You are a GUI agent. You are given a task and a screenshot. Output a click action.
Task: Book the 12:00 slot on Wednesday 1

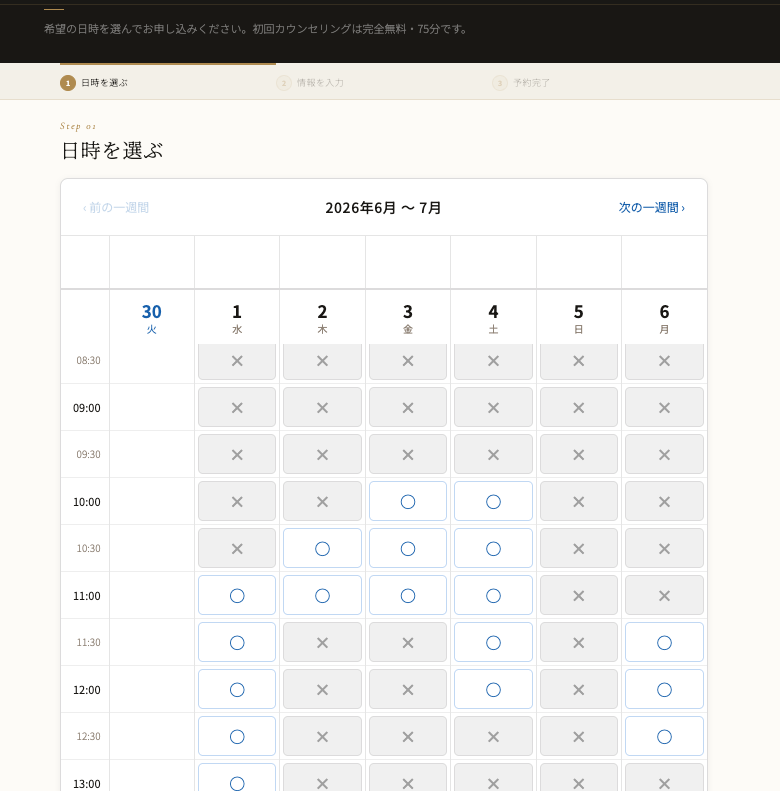point(237,689)
